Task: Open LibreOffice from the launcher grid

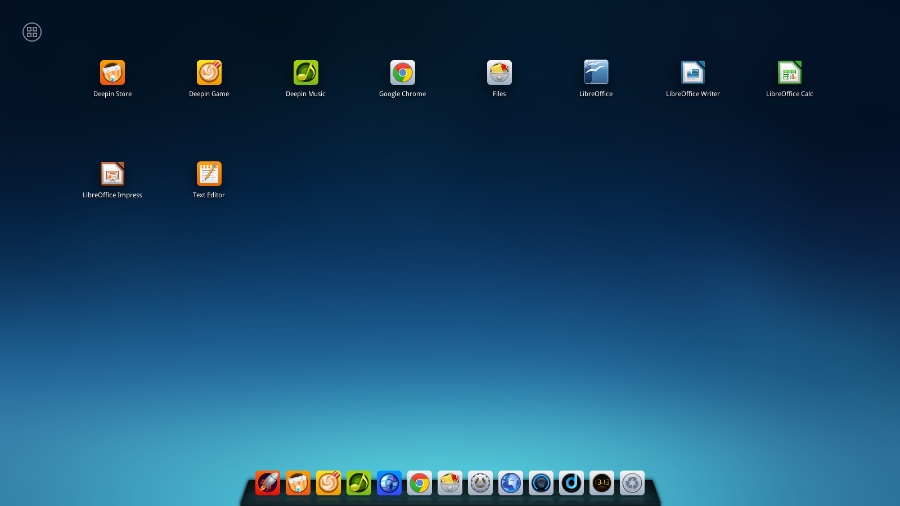Action: point(596,73)
